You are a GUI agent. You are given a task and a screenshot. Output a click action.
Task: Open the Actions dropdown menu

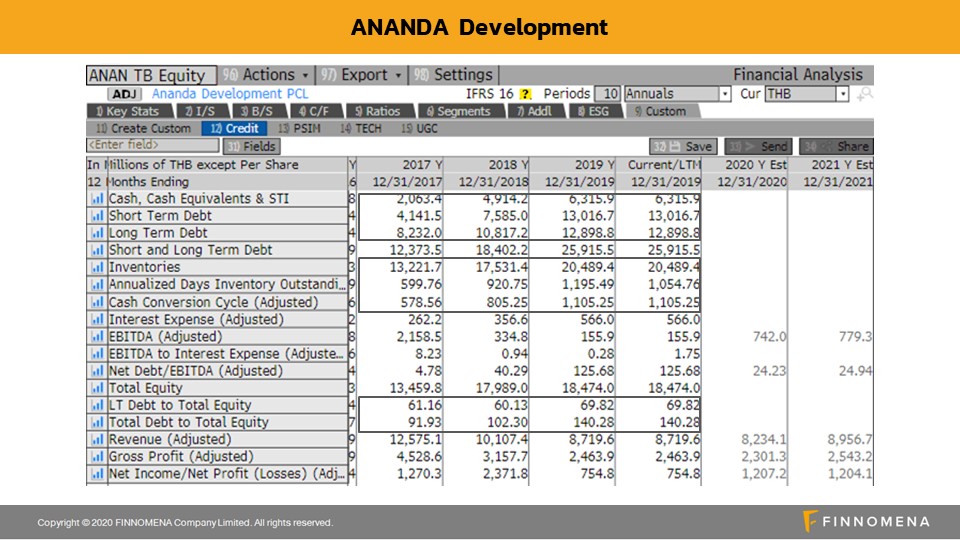266,75
